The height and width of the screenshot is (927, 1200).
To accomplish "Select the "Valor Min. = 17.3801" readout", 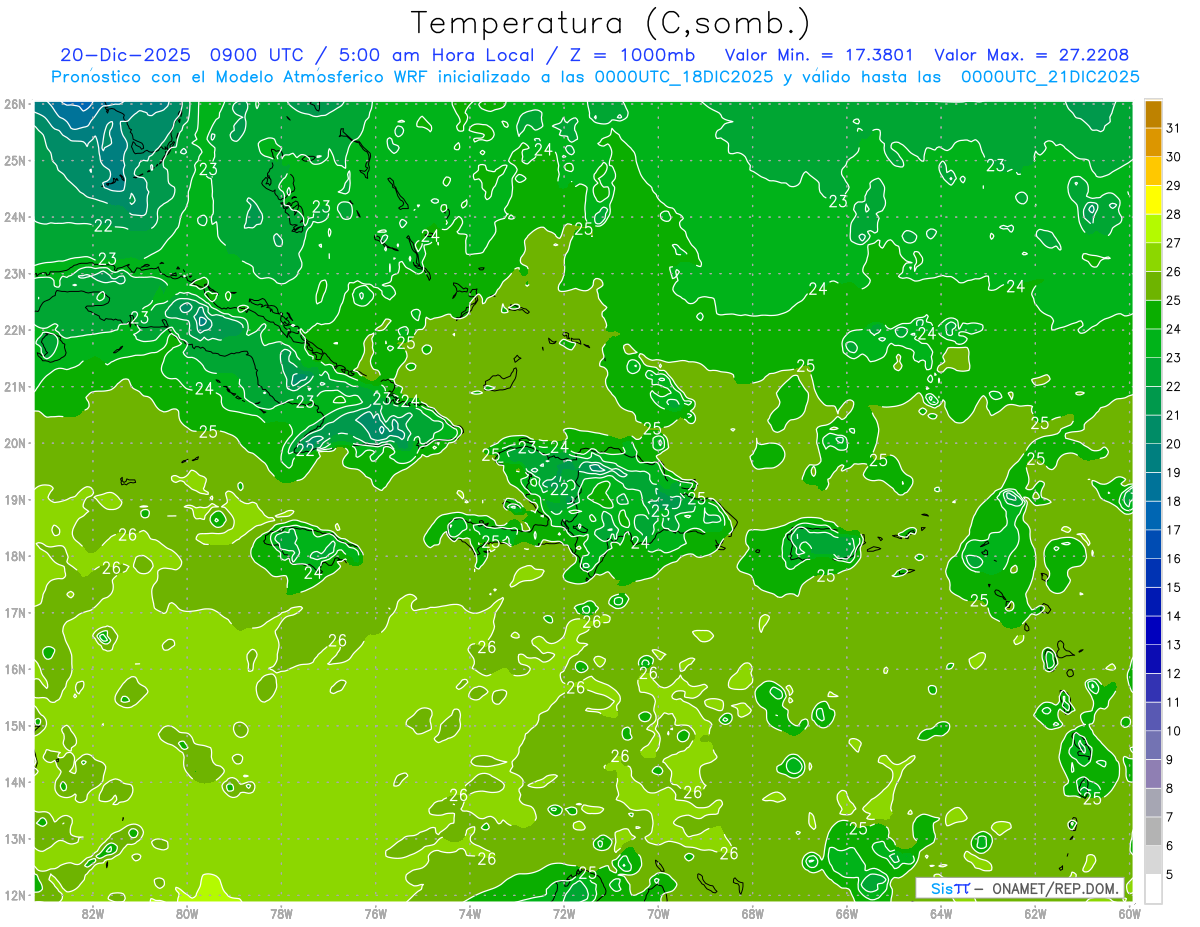I will pyautogui.click(x=819, y=55).
